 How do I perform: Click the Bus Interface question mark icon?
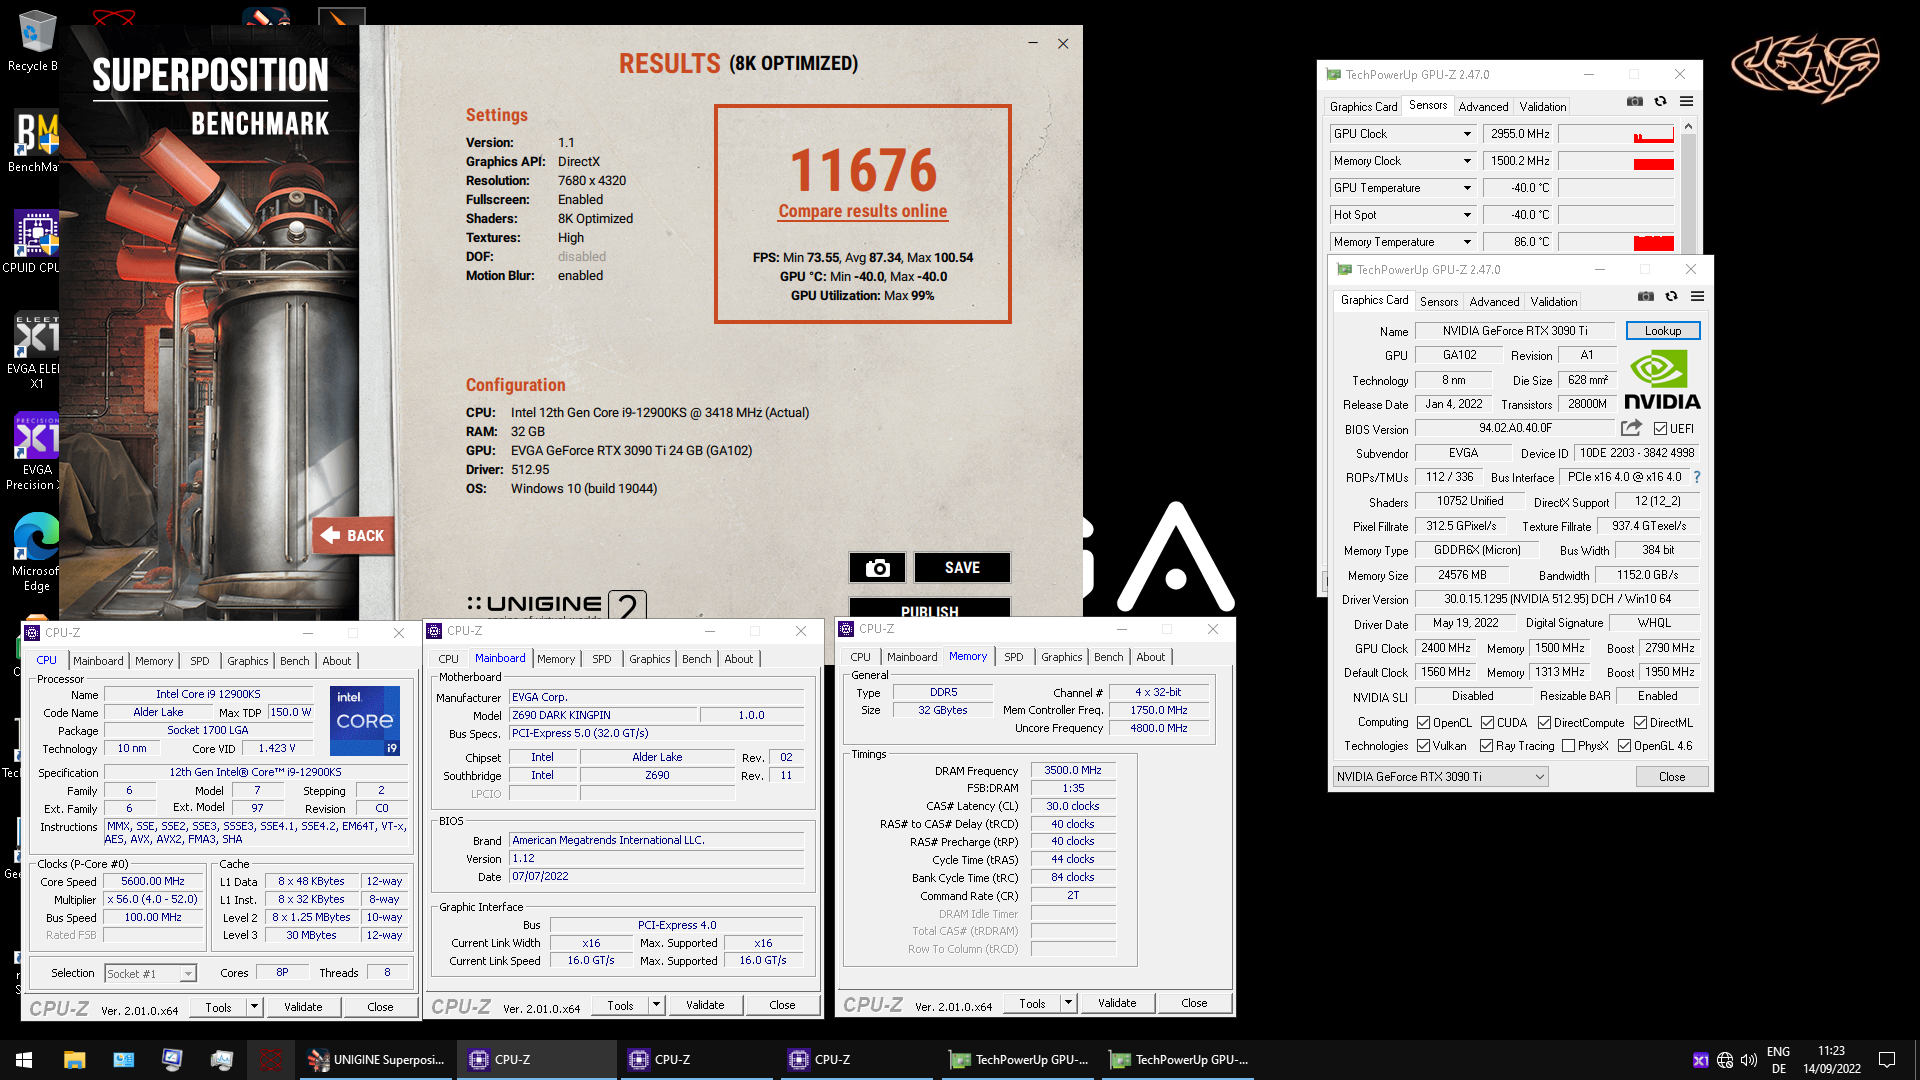click(1697, 477)
